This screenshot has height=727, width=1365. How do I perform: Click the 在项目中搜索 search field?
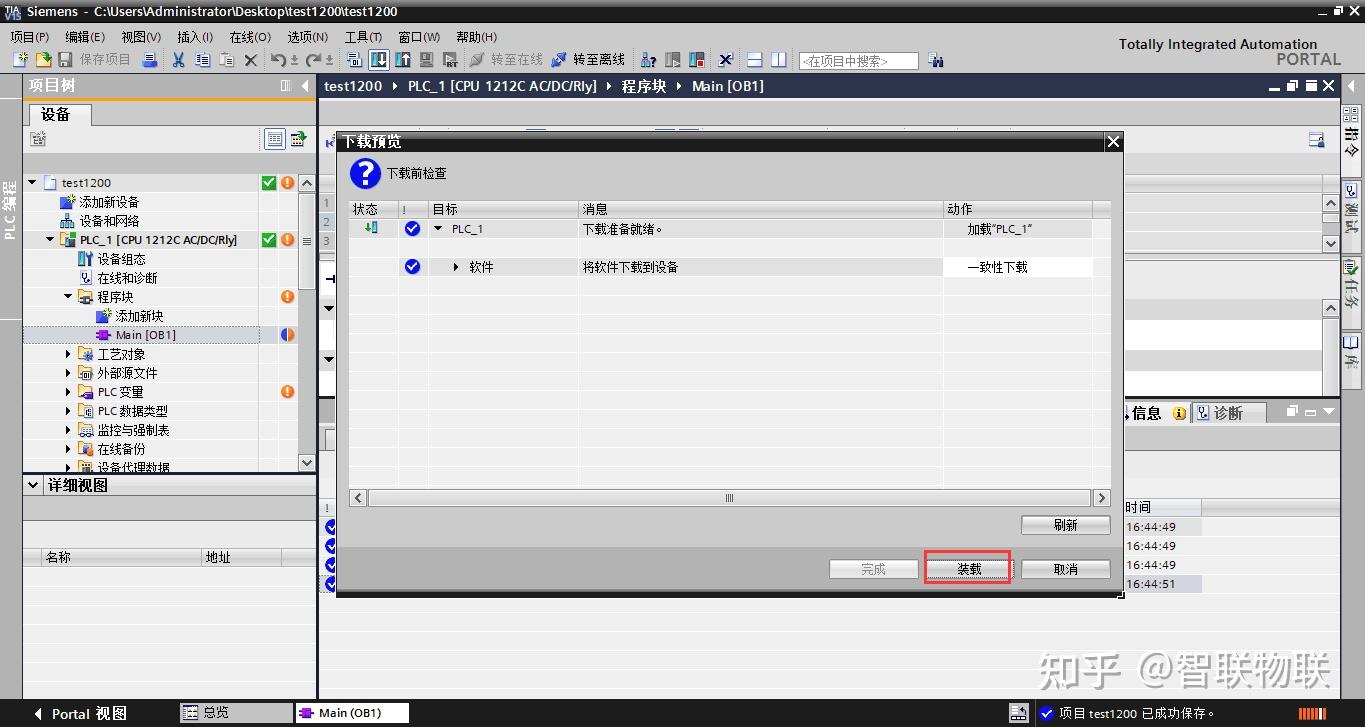coord(859,60)
